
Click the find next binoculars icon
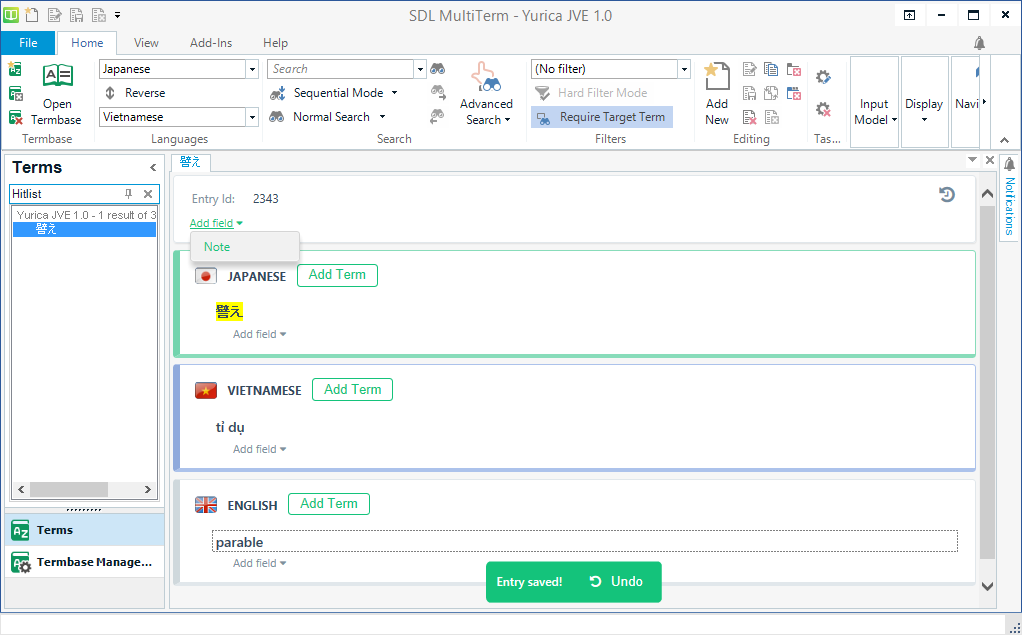(x=438, y=93)
